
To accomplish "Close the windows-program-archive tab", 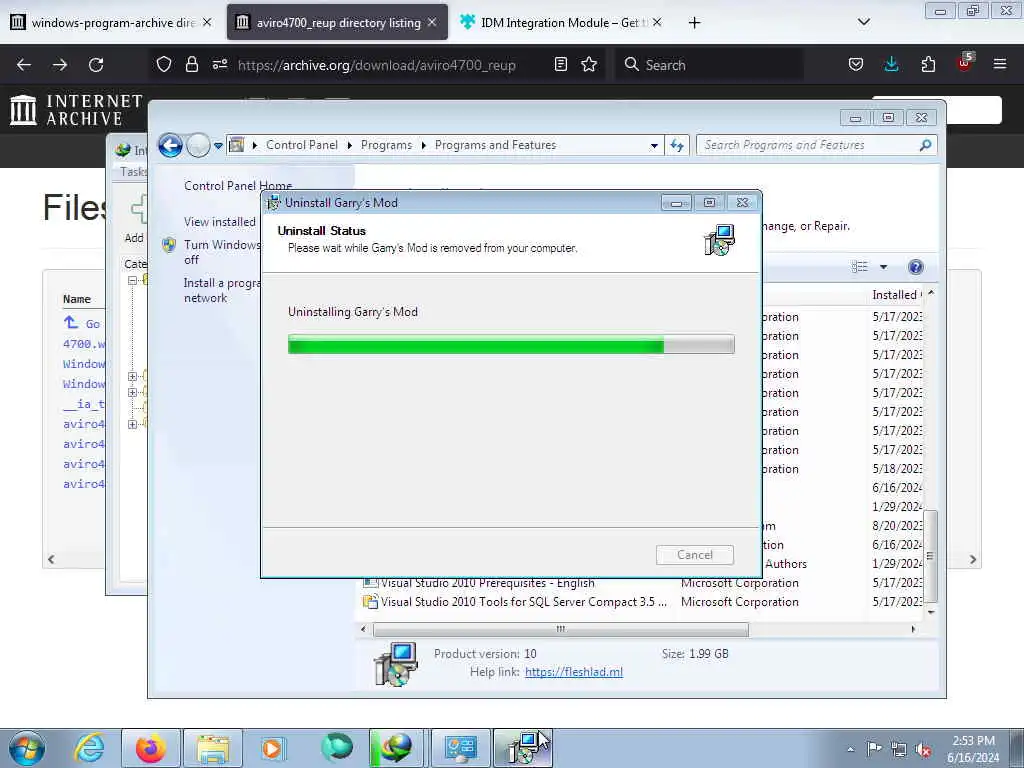I will click(x=207, y=22).
